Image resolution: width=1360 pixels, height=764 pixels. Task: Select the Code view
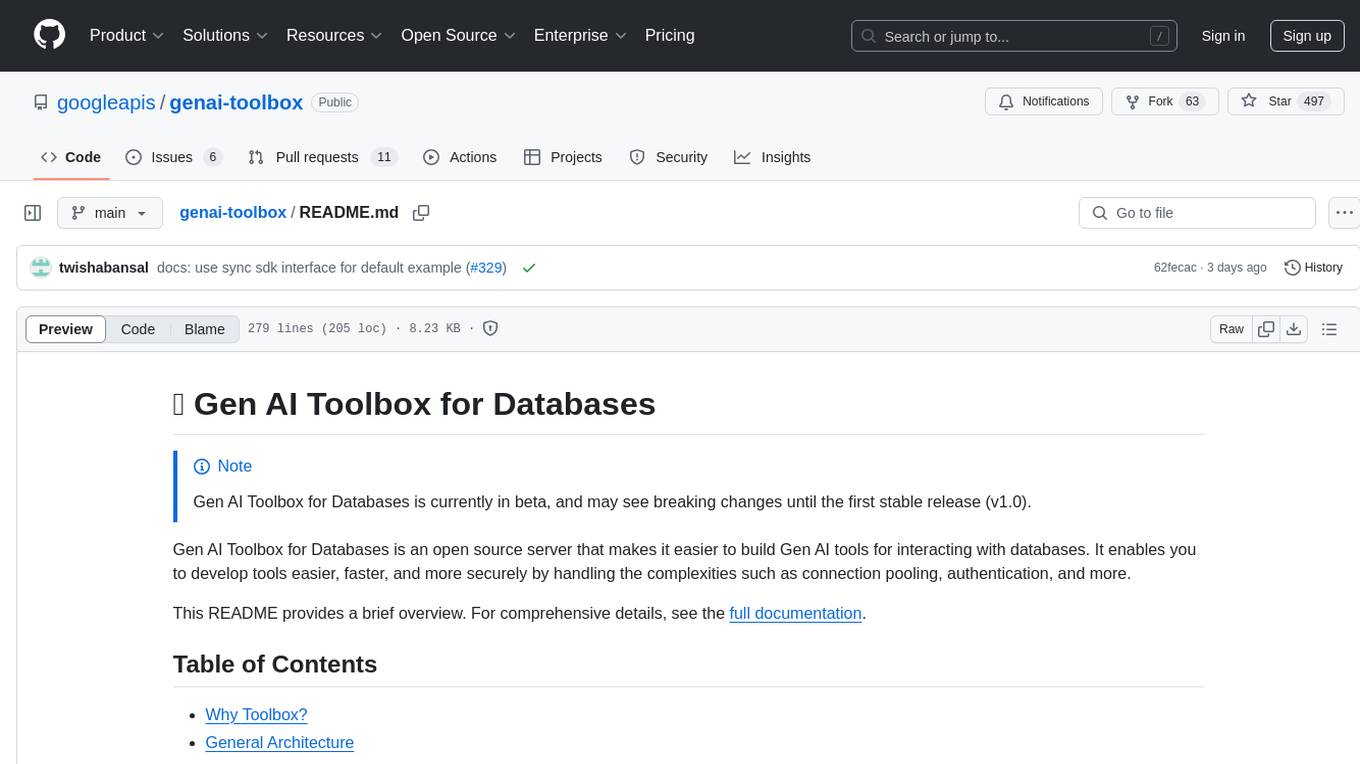pos(138,329)
